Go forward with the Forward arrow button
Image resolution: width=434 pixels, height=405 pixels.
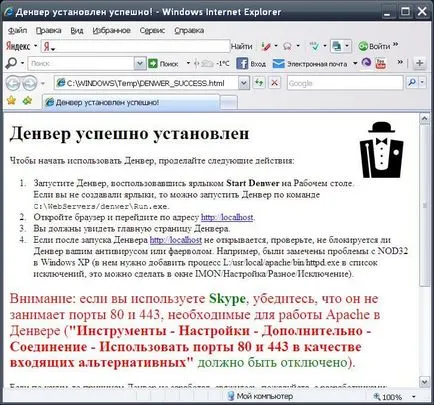[30, 83]
